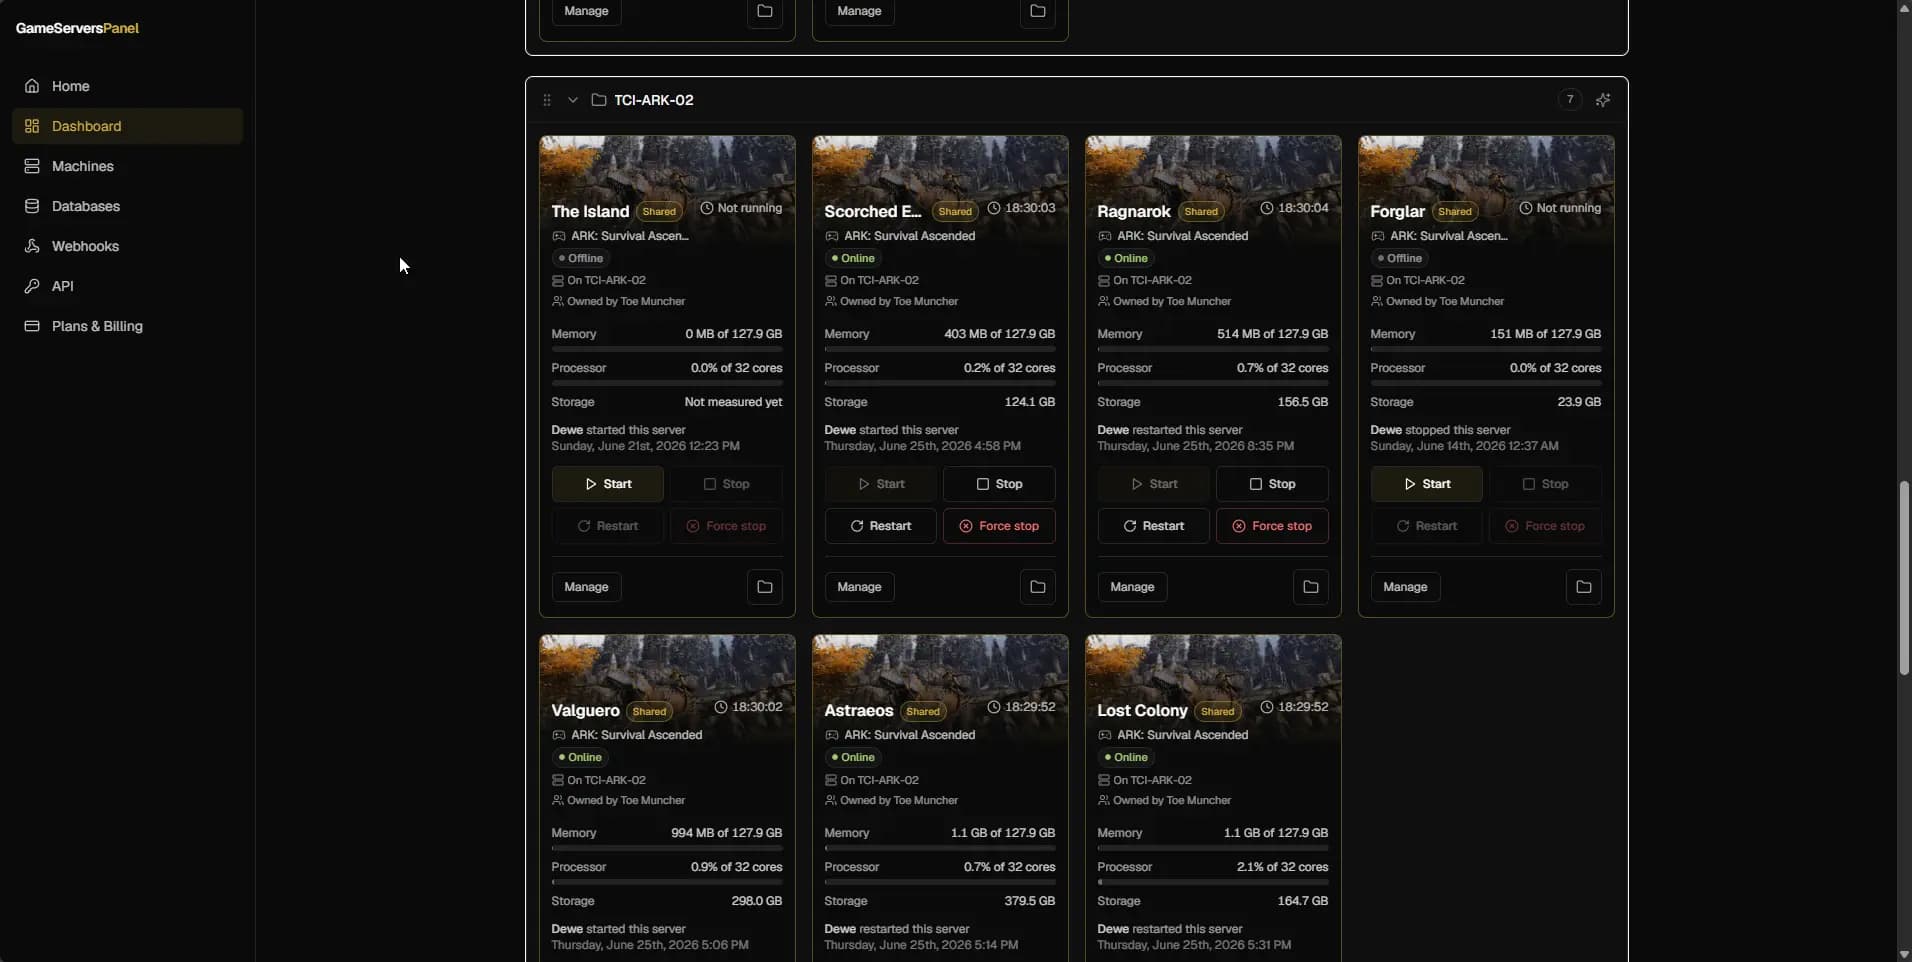Open folder icon in top-left partial card
This screenshot has height=962, width=1912.
[x=765, y=11]
